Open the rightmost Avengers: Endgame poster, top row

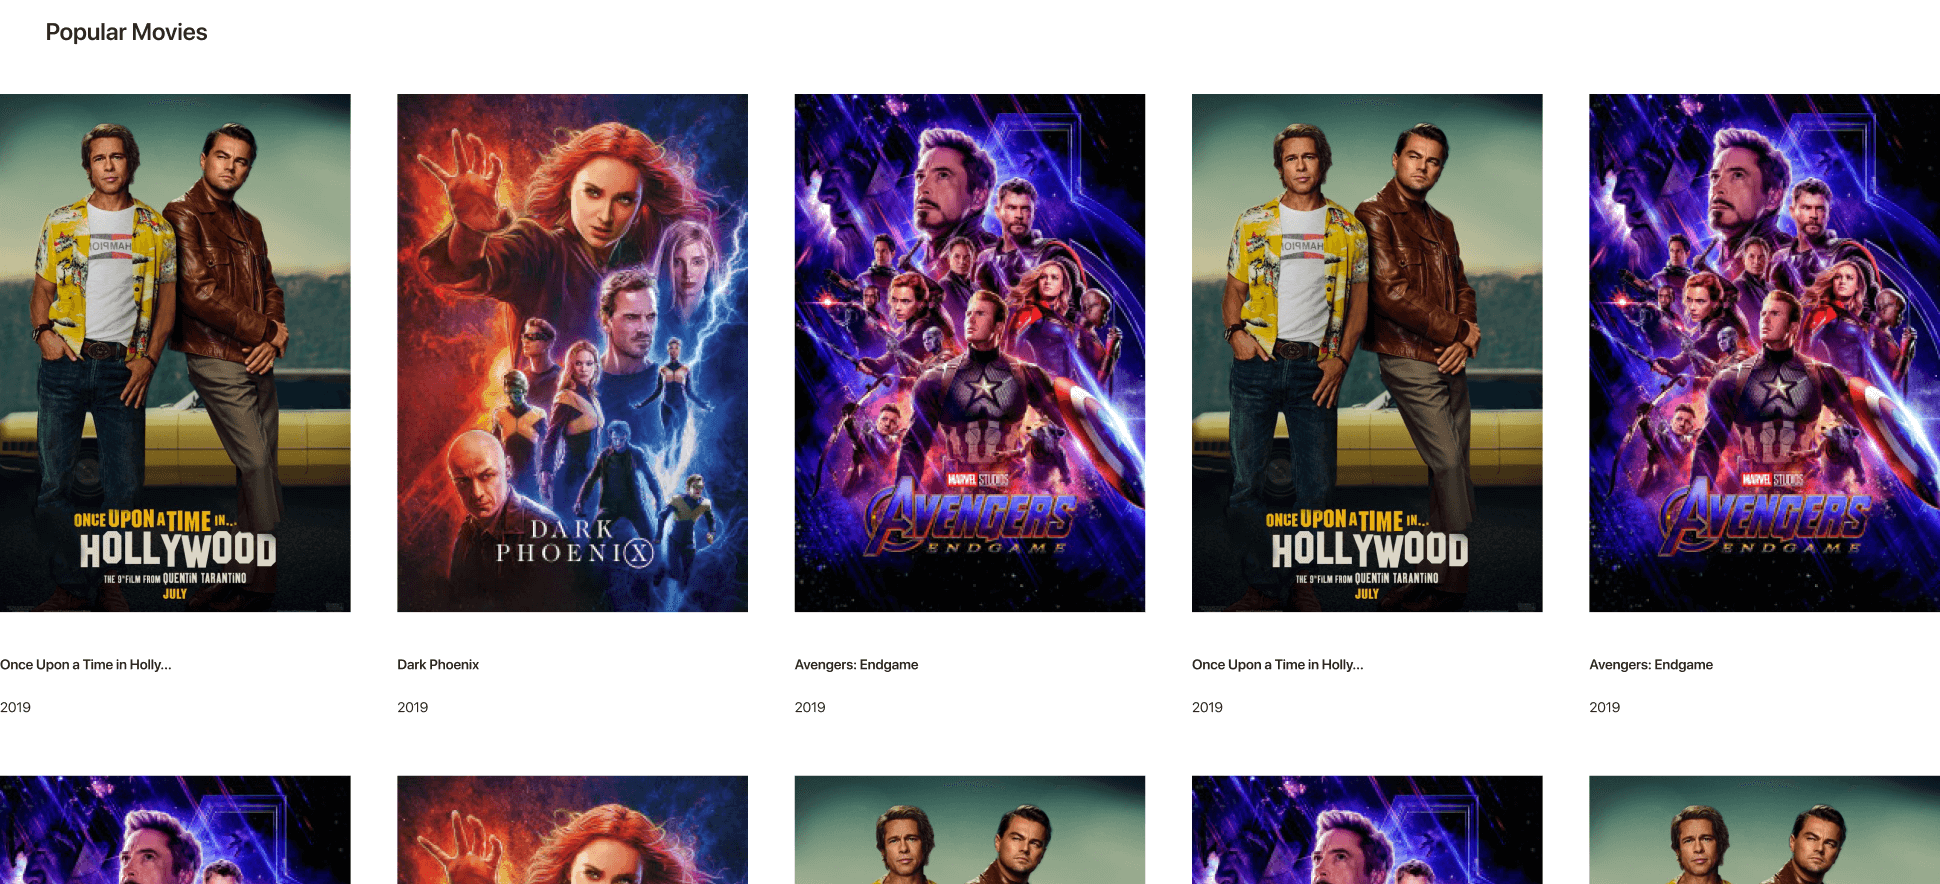[x=1764, y=353]
